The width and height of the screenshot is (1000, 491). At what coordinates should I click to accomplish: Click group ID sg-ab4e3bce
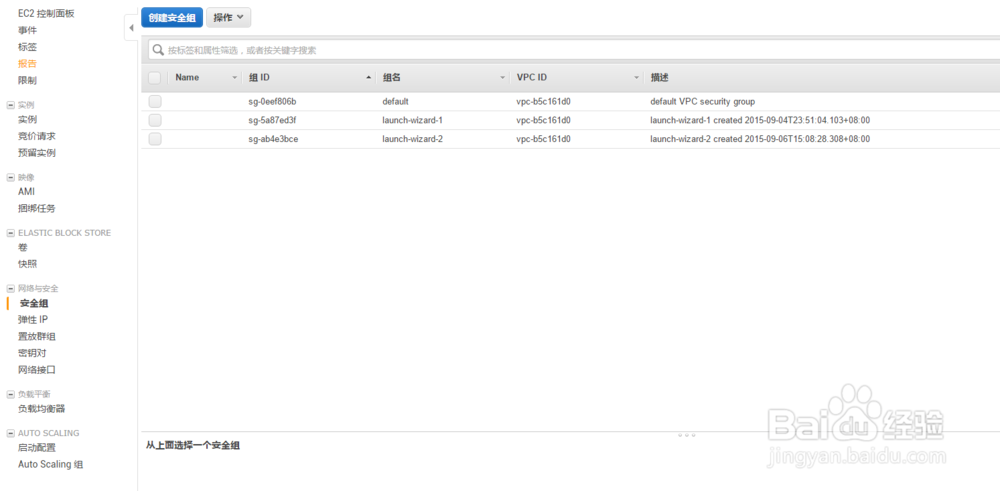pyautogui.click(x=273, y=139)
